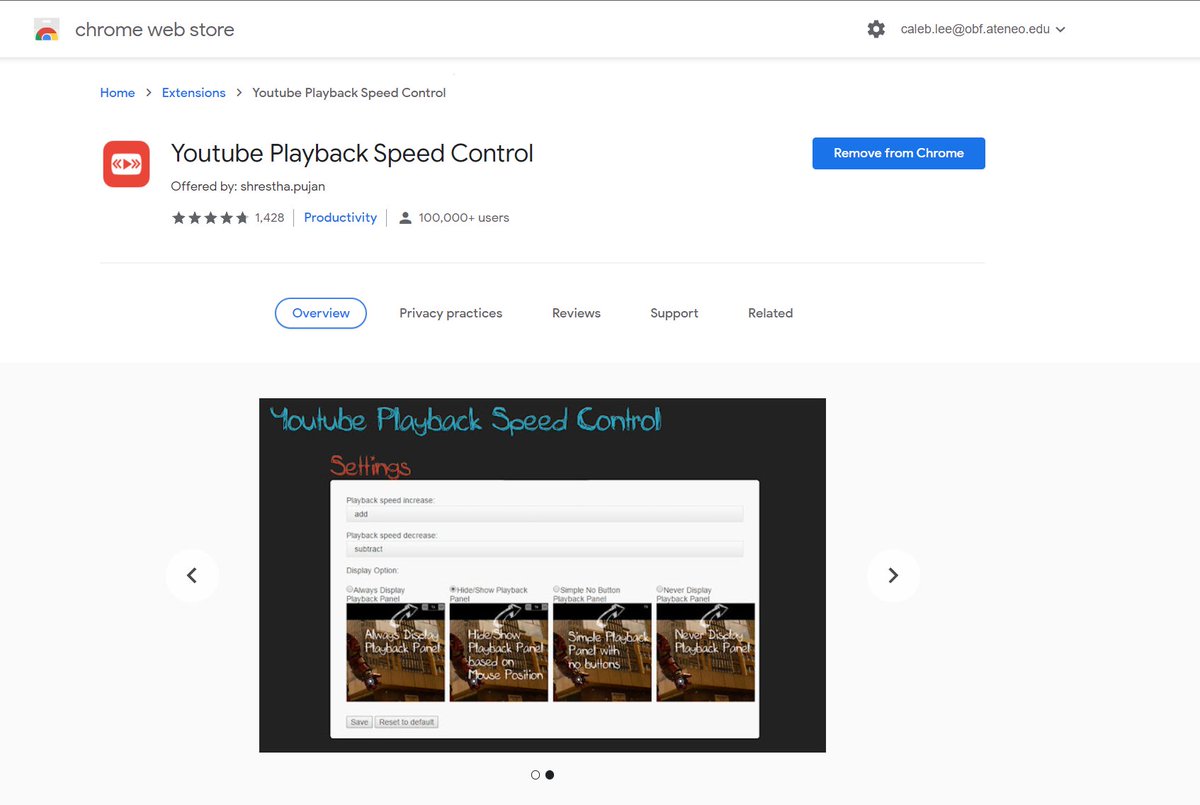
Task: Open the Extensions breadcrumb link
Action: [194, 93]
